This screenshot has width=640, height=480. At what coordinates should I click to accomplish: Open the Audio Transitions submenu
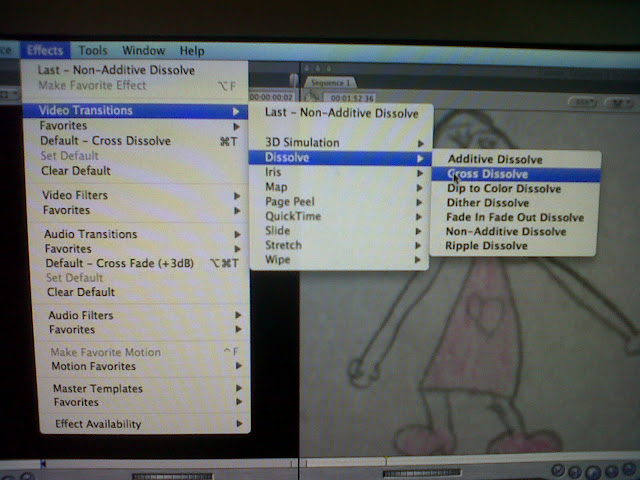[x=140, y=234]
